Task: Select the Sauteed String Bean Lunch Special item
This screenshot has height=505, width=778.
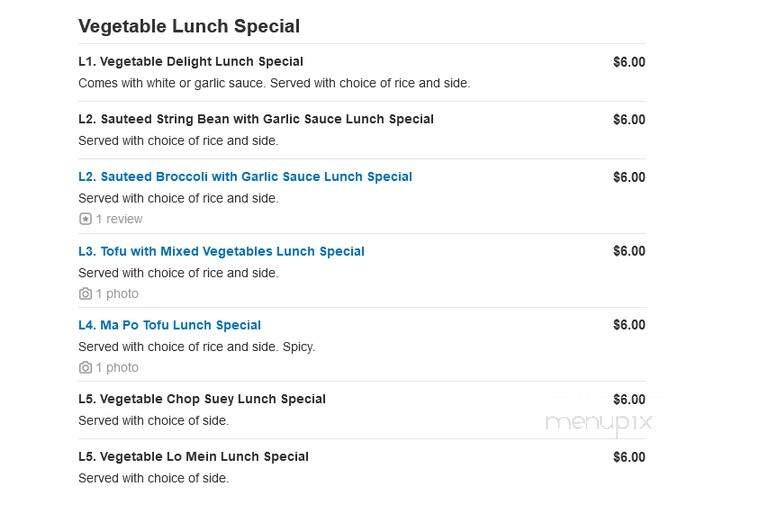Action: [x=255, y=119]
